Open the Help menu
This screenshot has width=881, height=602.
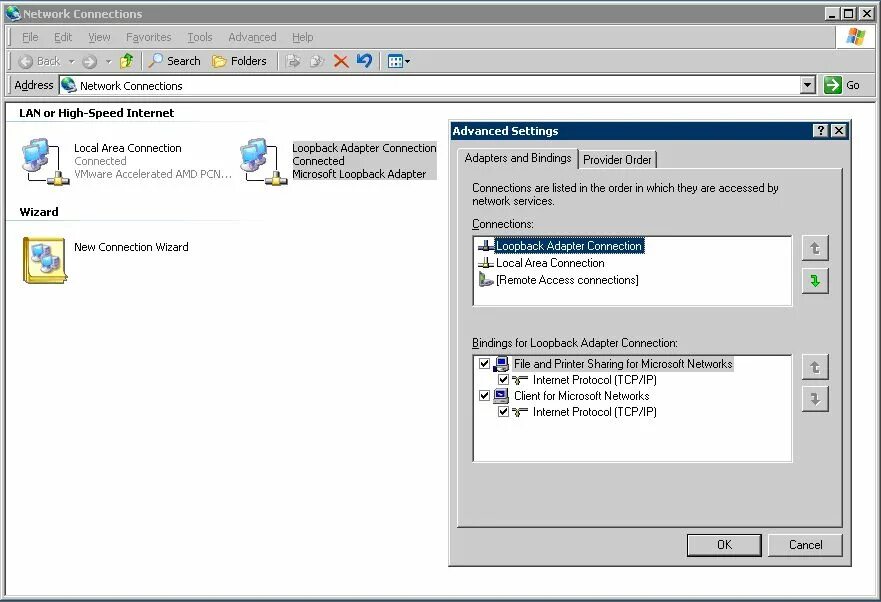point(302,37)
